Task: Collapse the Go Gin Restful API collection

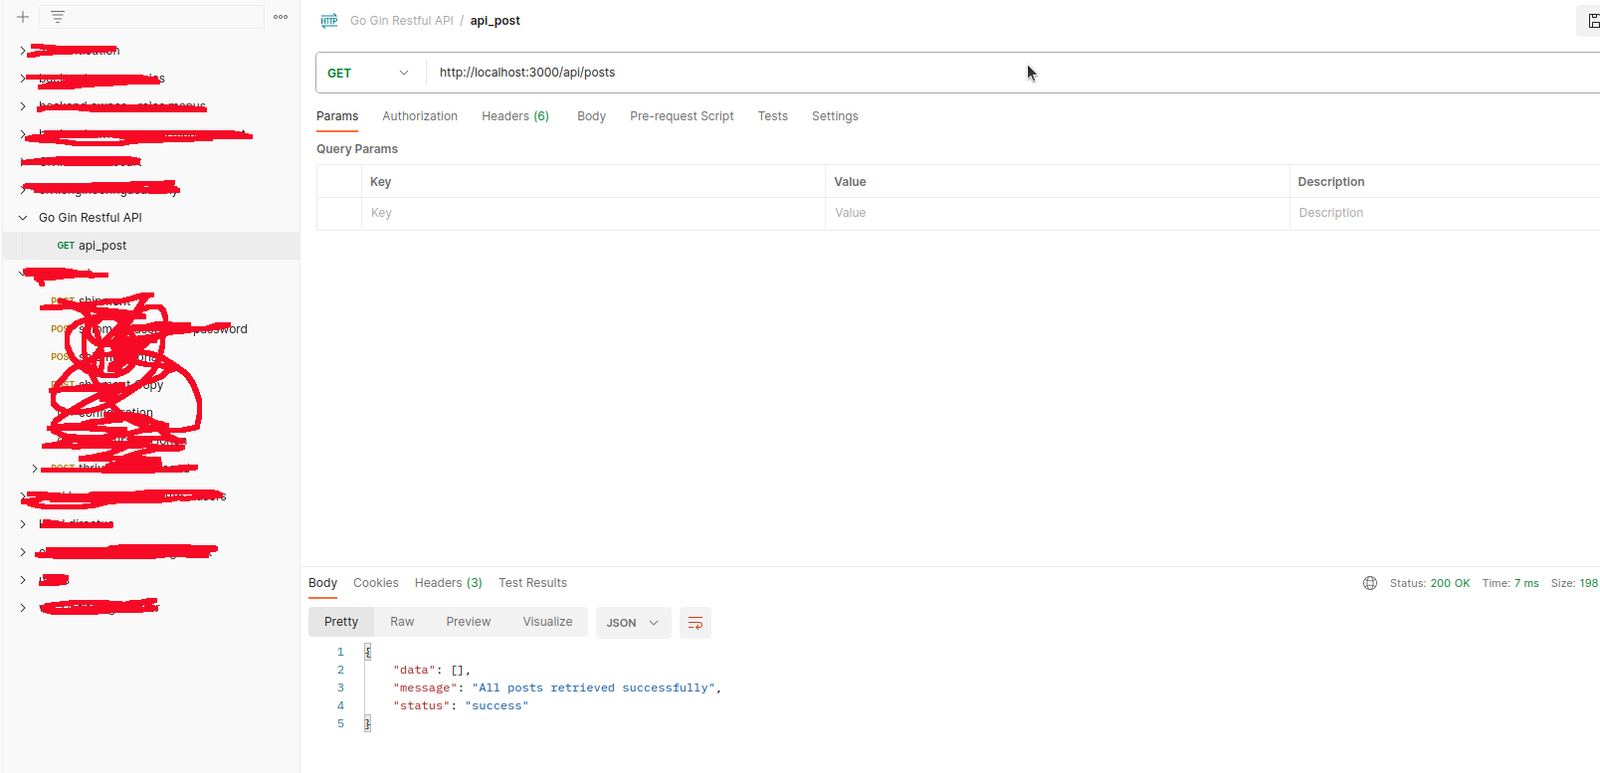Action: pyautogui.click(x=23, y=218)
